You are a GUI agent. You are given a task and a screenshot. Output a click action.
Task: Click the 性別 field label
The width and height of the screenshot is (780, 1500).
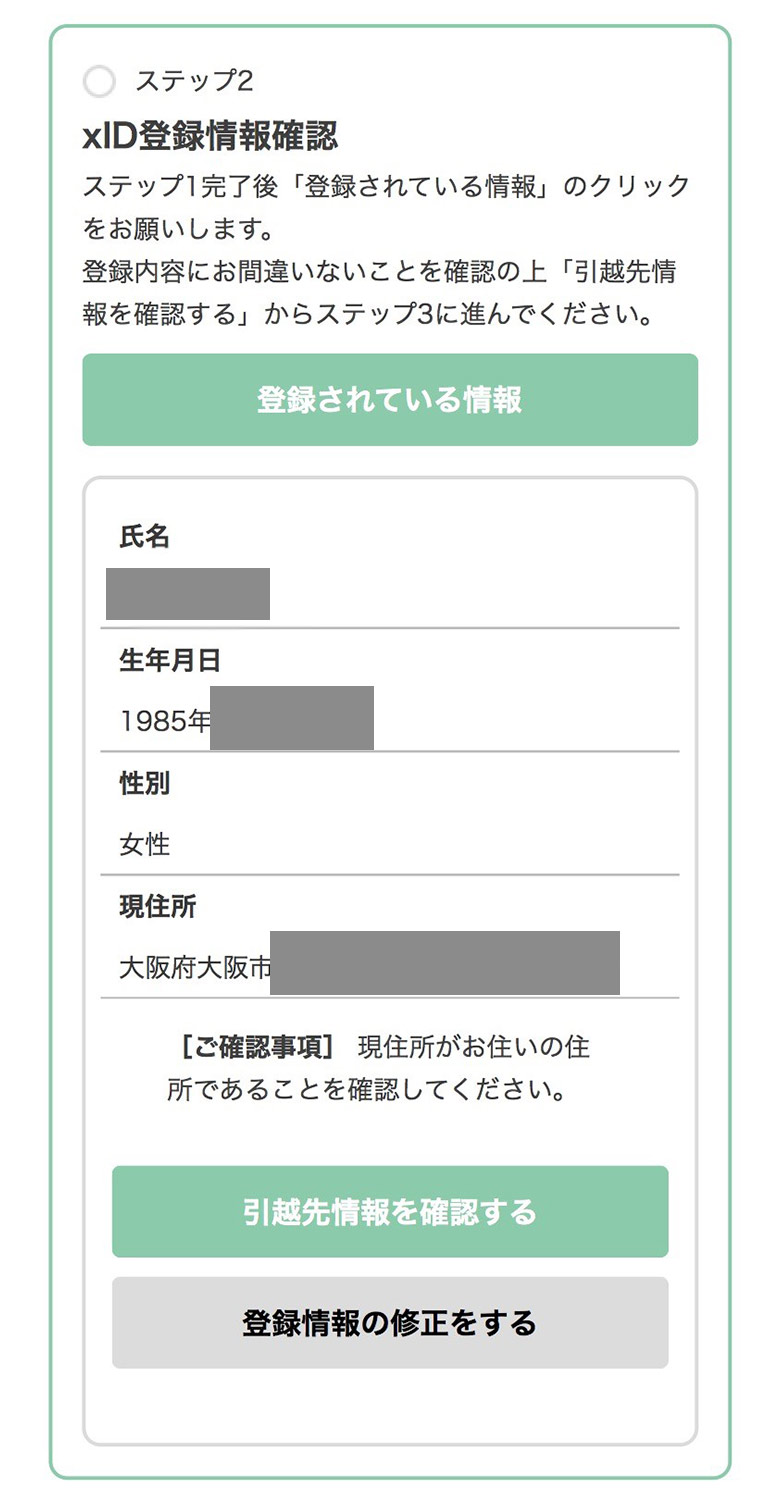[x=145, y=783]
